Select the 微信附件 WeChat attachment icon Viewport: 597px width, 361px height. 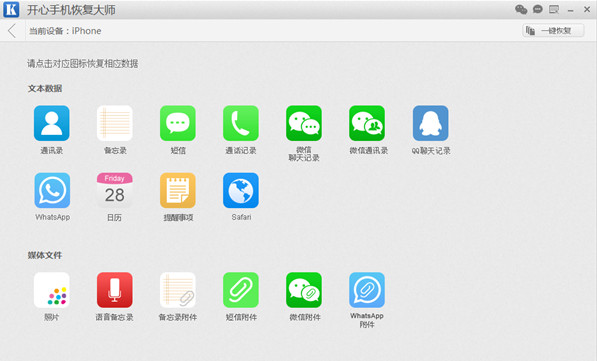(x=304, y=290)
